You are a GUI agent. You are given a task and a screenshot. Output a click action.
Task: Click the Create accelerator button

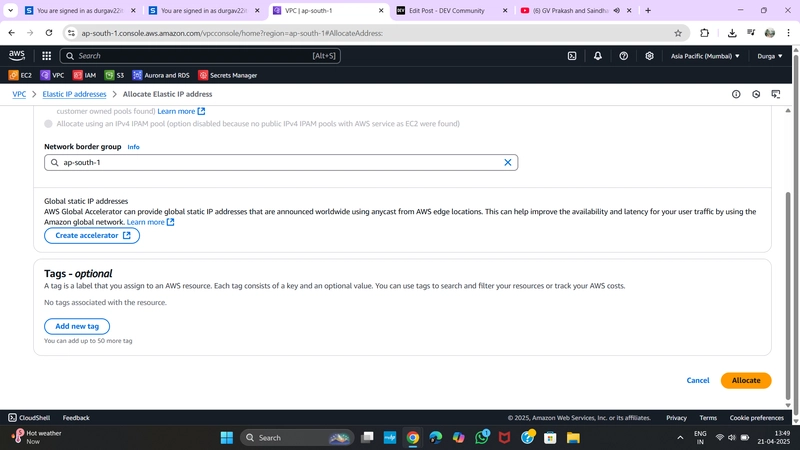pos(92,235)
